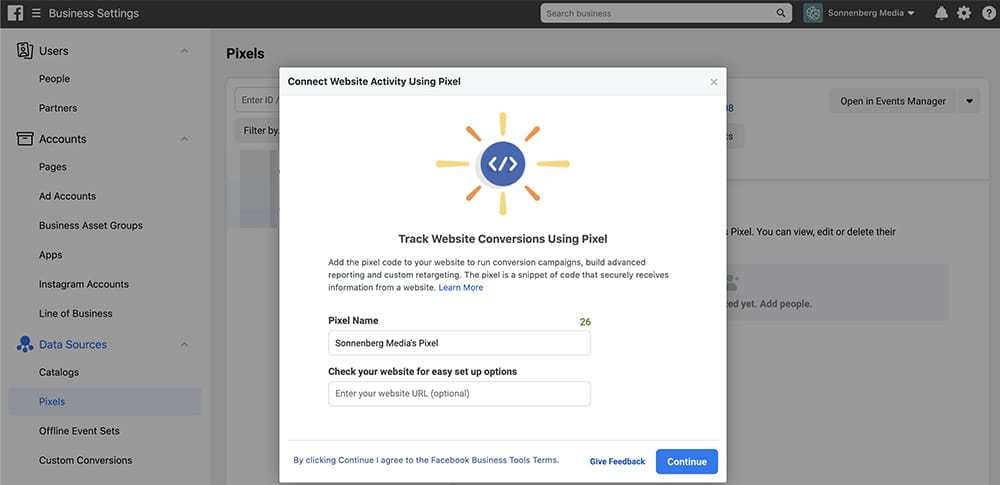Open the settings gear icon
This screenshot has height=485, width=1000.
(964, 14)
